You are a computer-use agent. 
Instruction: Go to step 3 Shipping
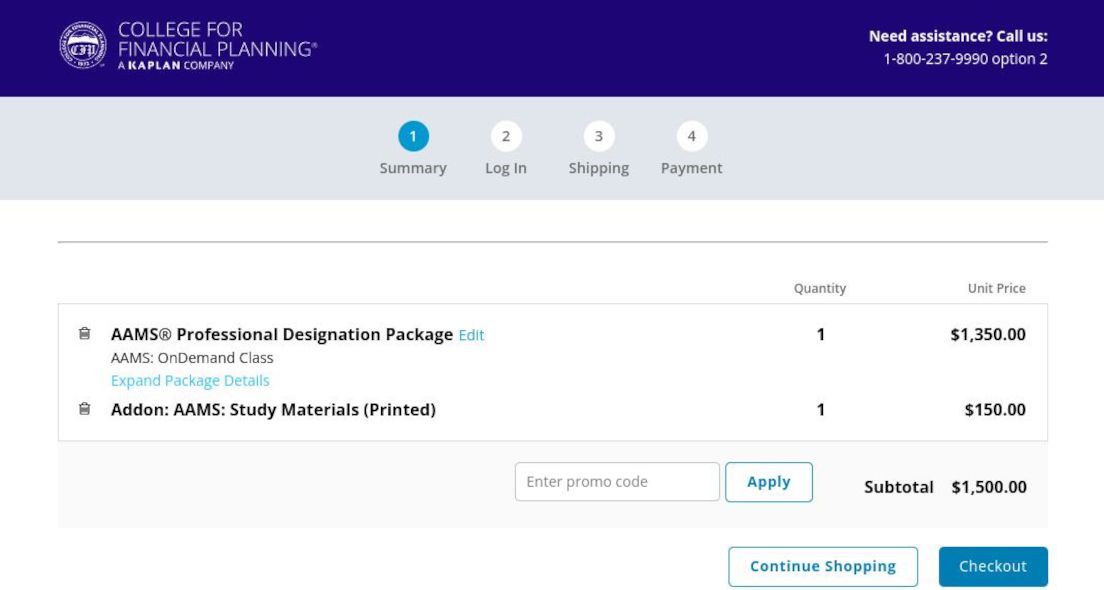pyautogui.click(x=598, y=136)
